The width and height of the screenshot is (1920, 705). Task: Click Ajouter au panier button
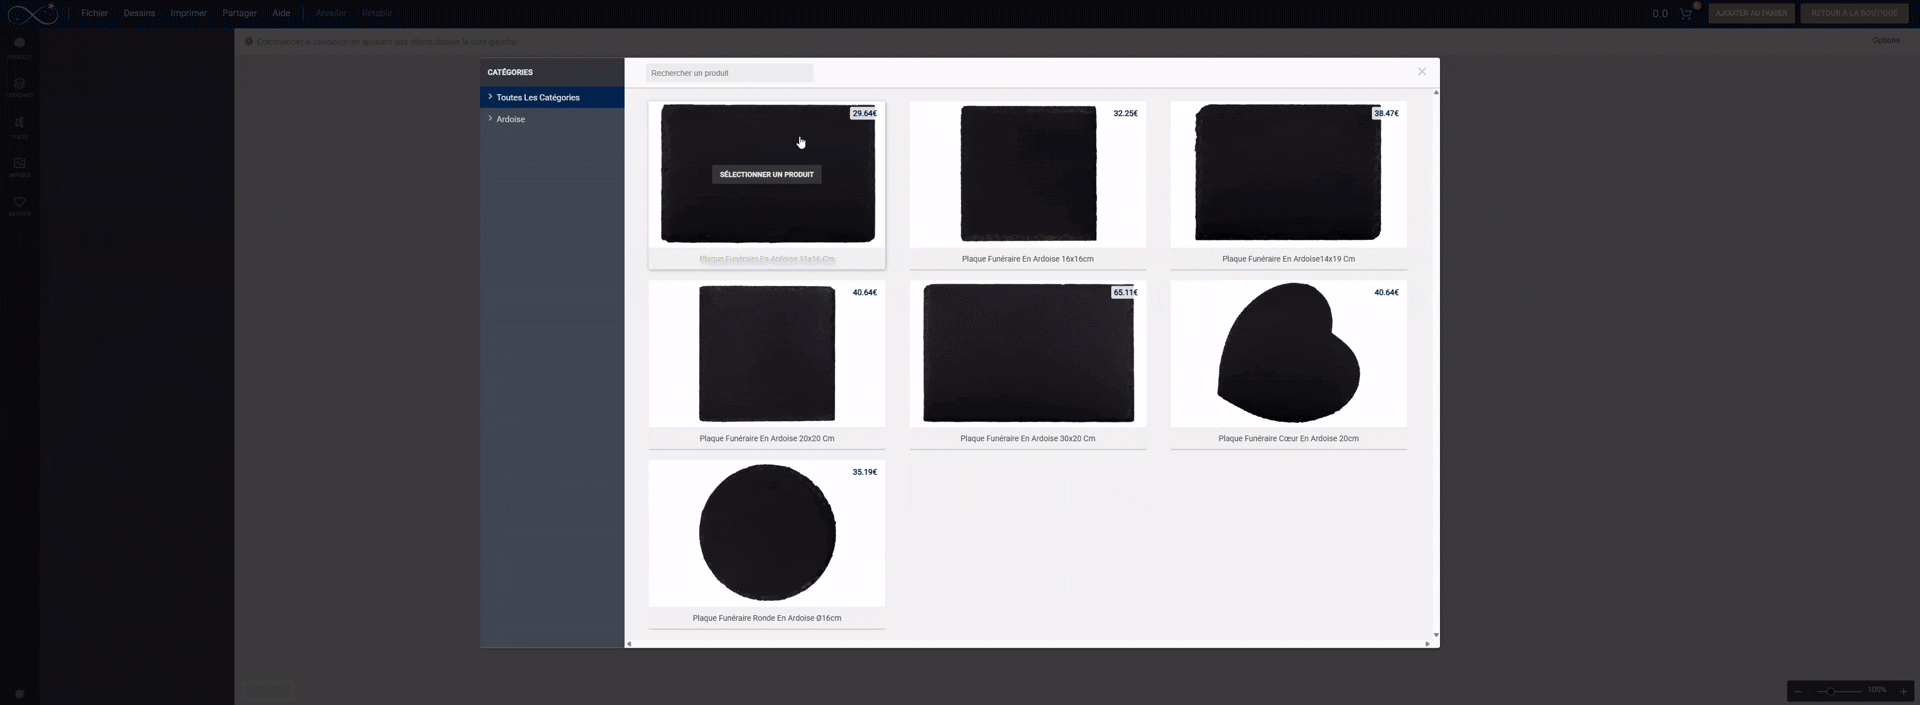click(x=1751, y=13)
